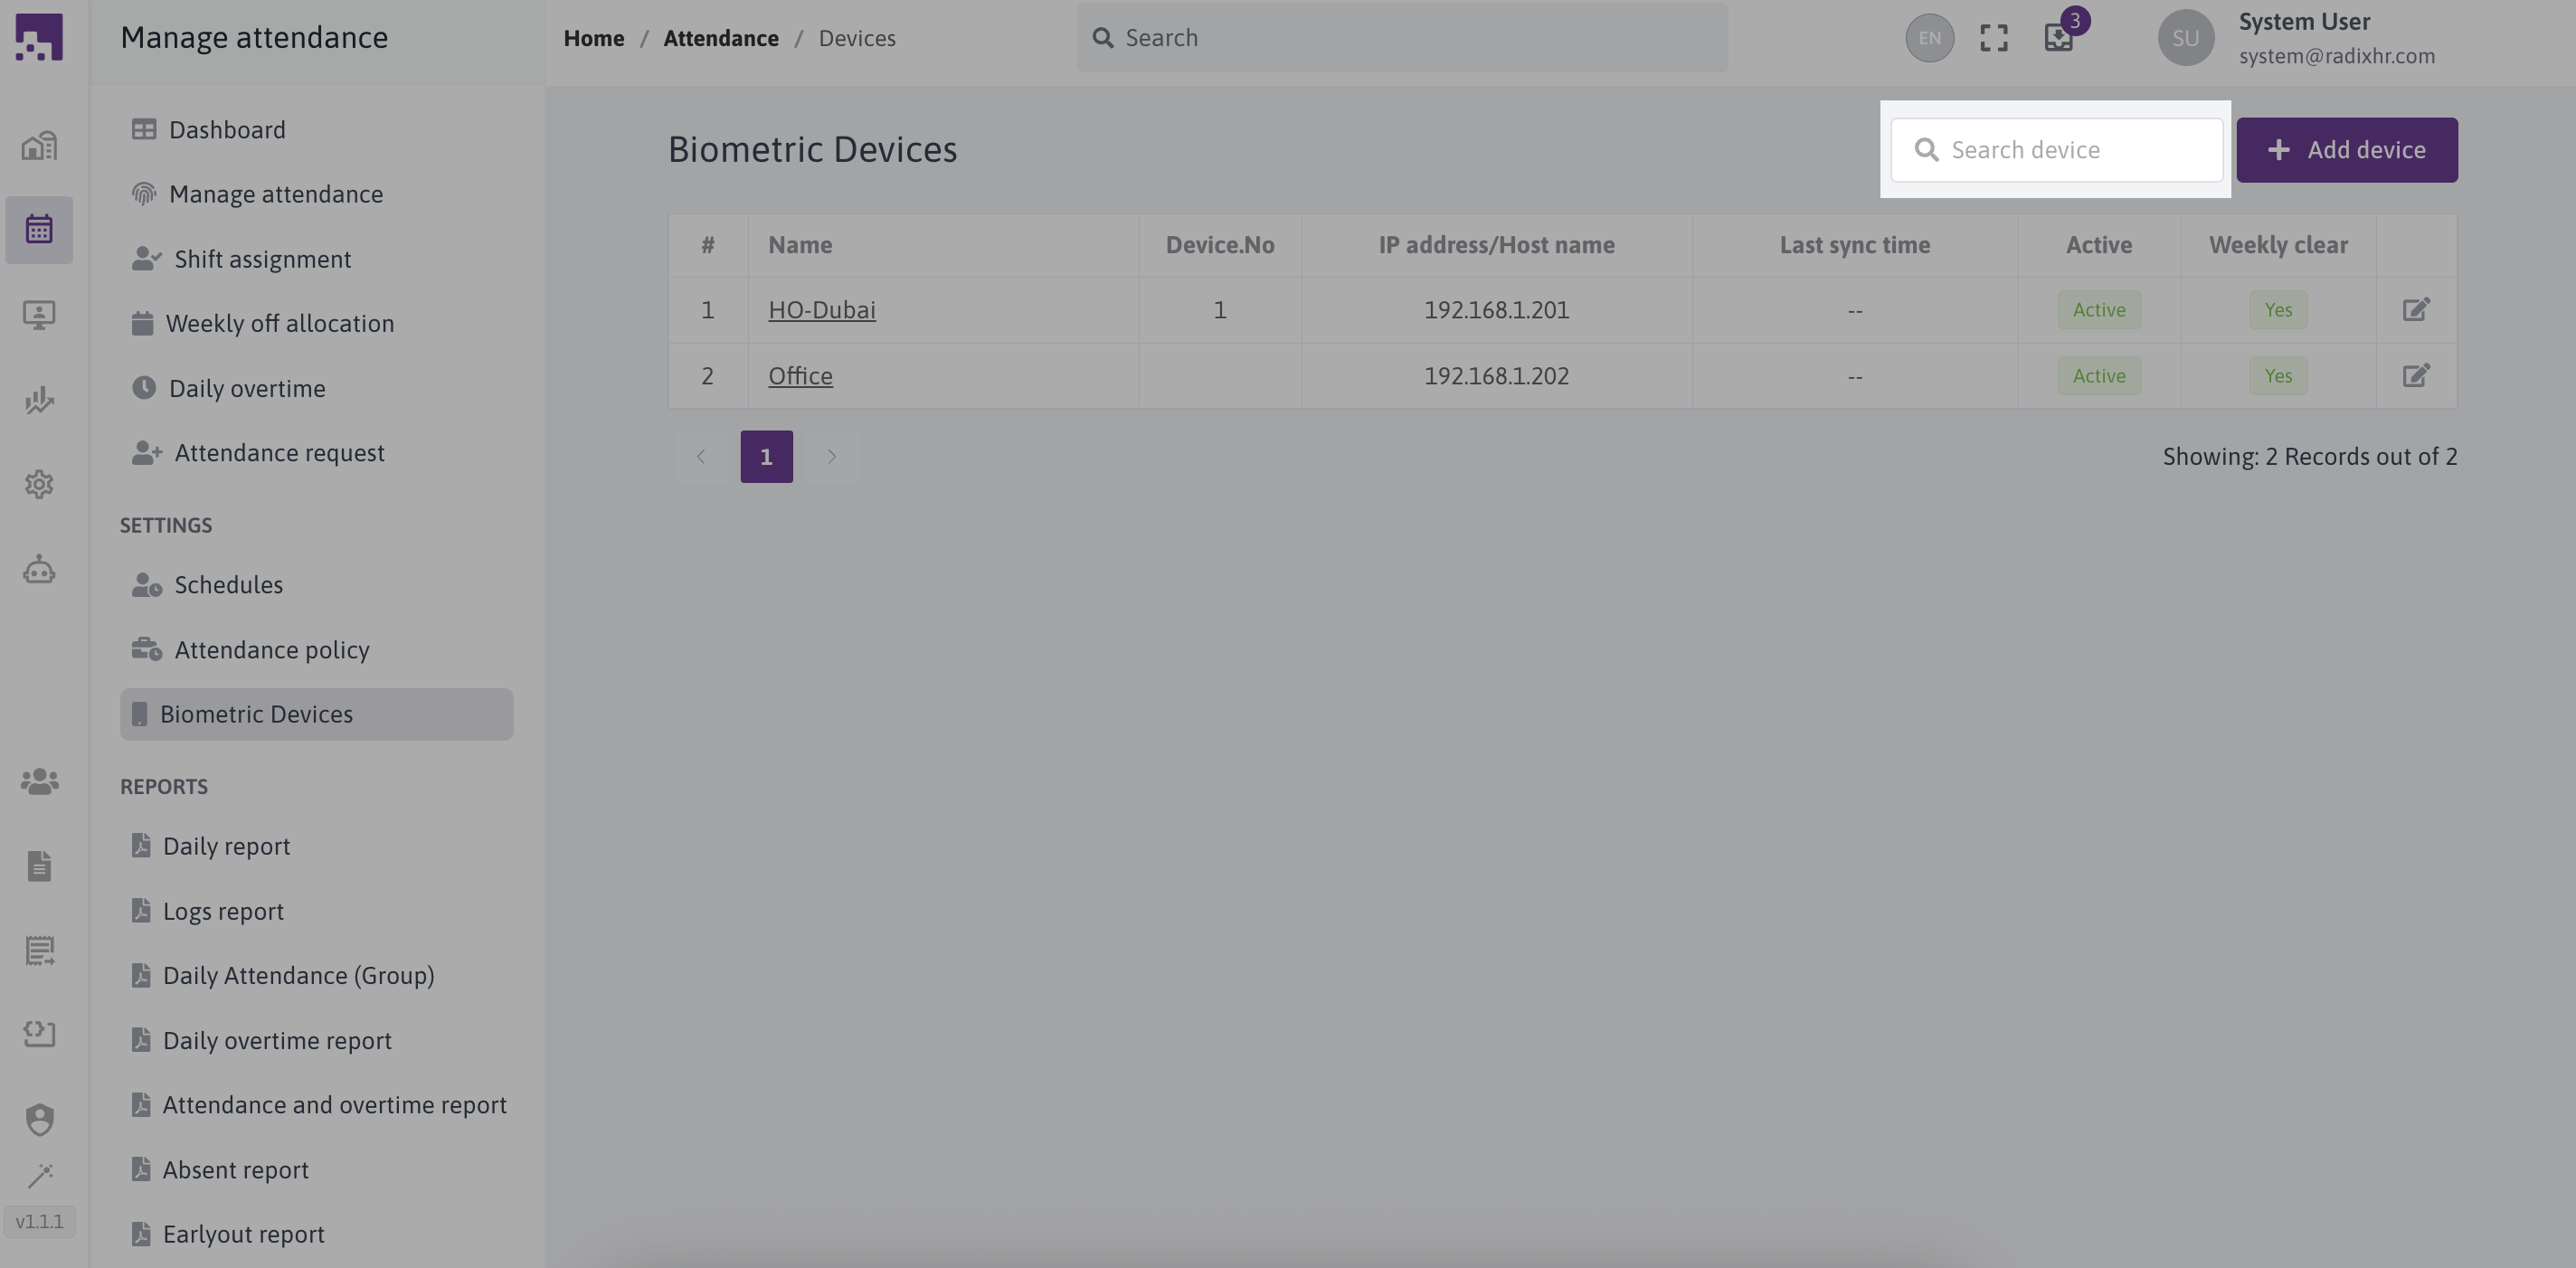
Task: Select the calendar attendance icon in left rail
Action: coord(39,230)
